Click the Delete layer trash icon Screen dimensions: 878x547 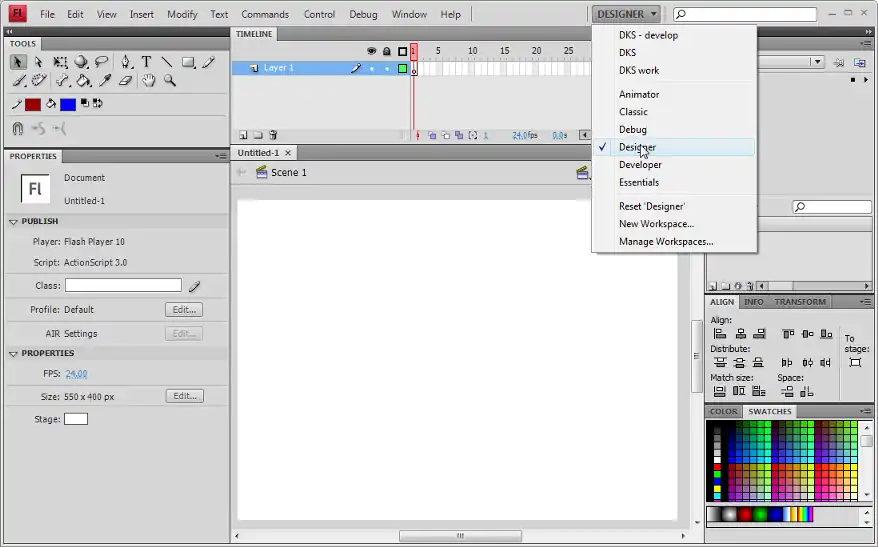[273, 135]
